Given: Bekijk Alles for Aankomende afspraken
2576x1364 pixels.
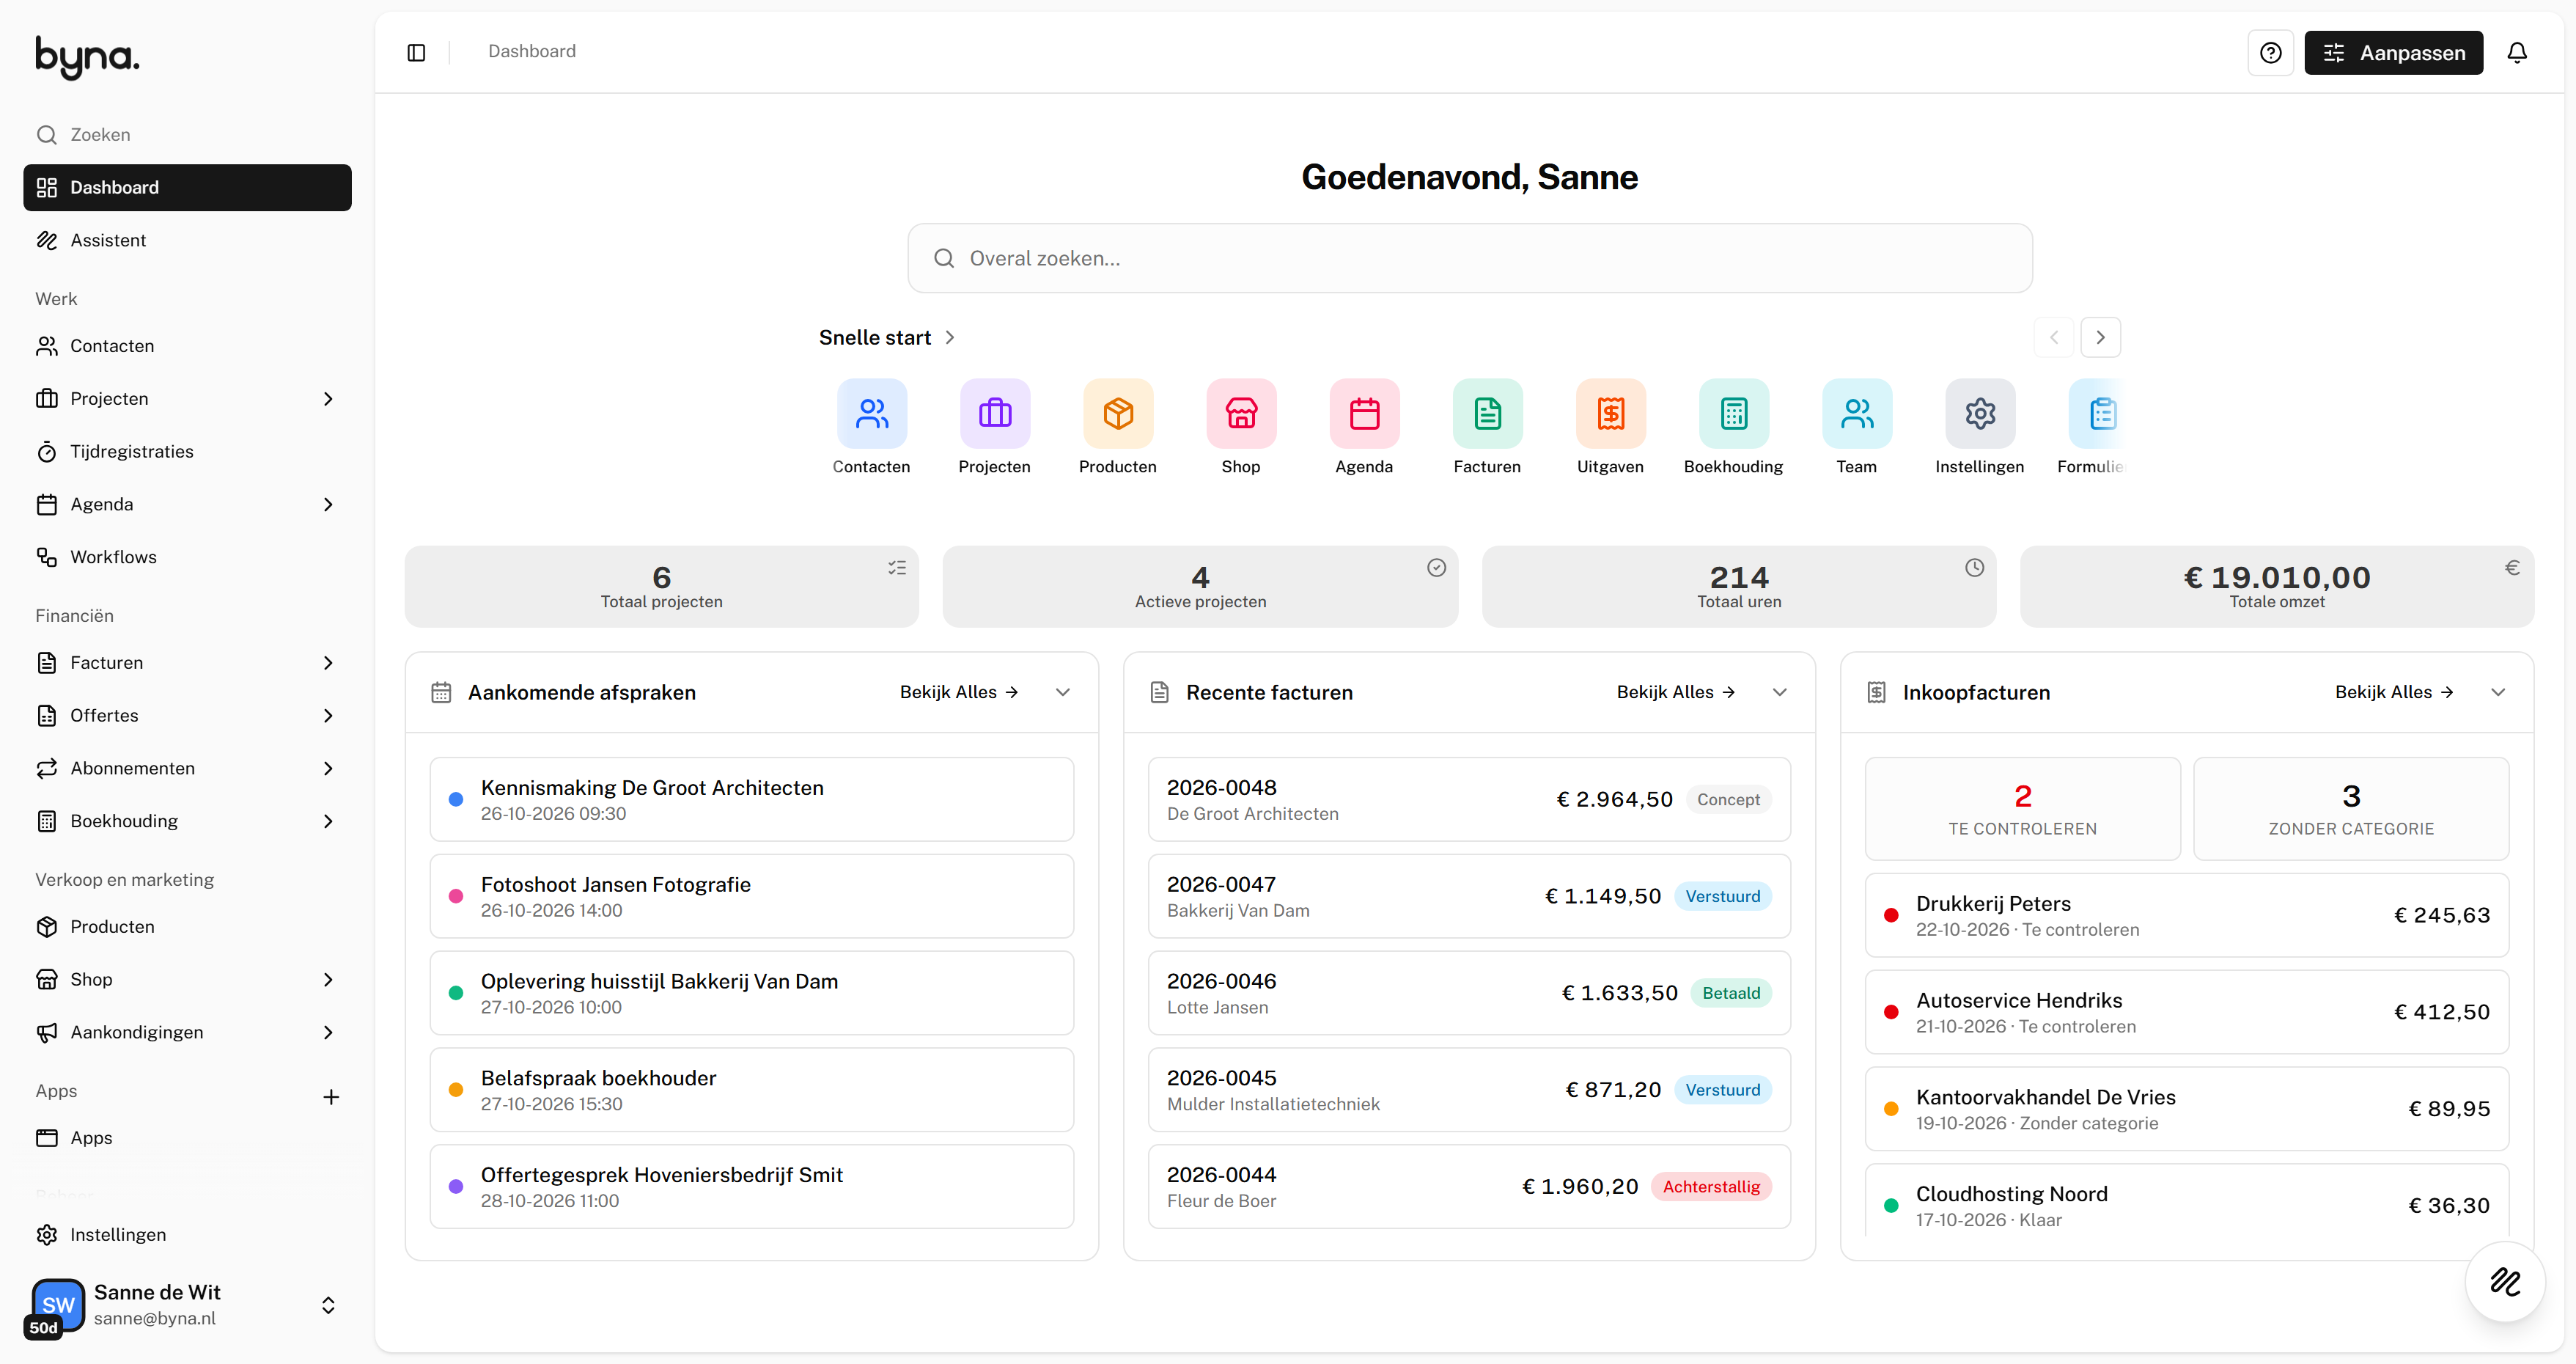Looking at the screenshot, I should tap(959, 692).
